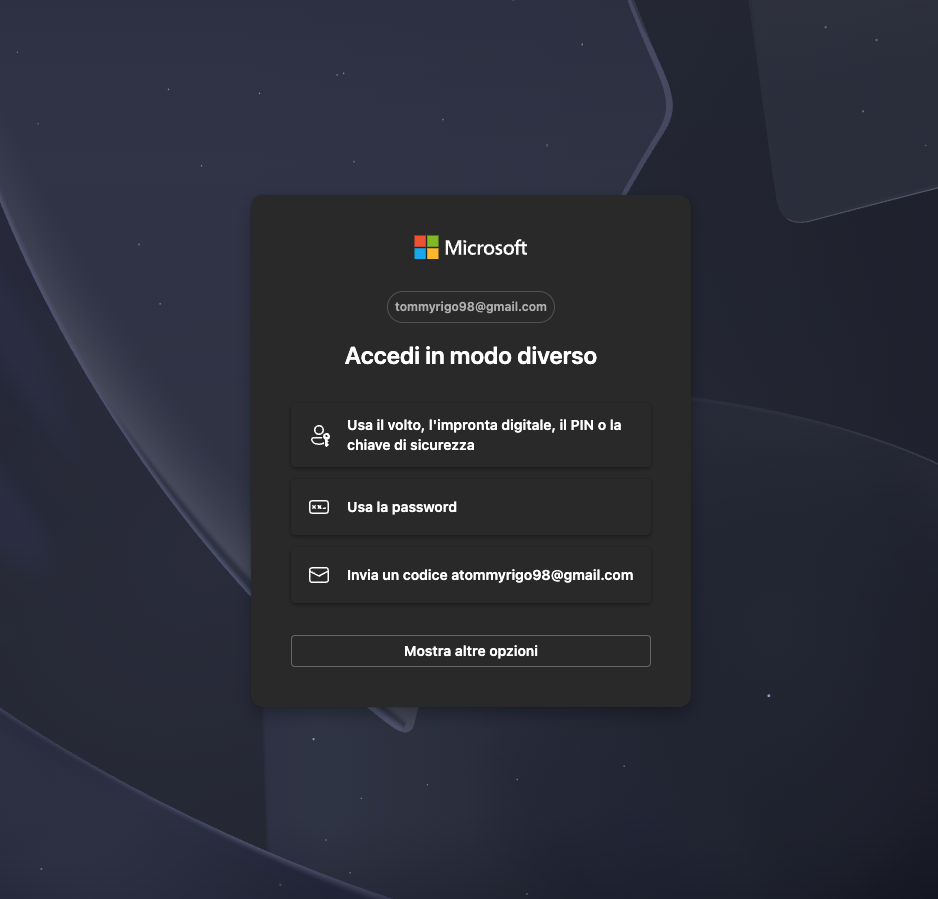Choose face, fingerprint, PIN or security key option
Screen dimensions: 938x899
pyautogui.click(x=471, y=435)
